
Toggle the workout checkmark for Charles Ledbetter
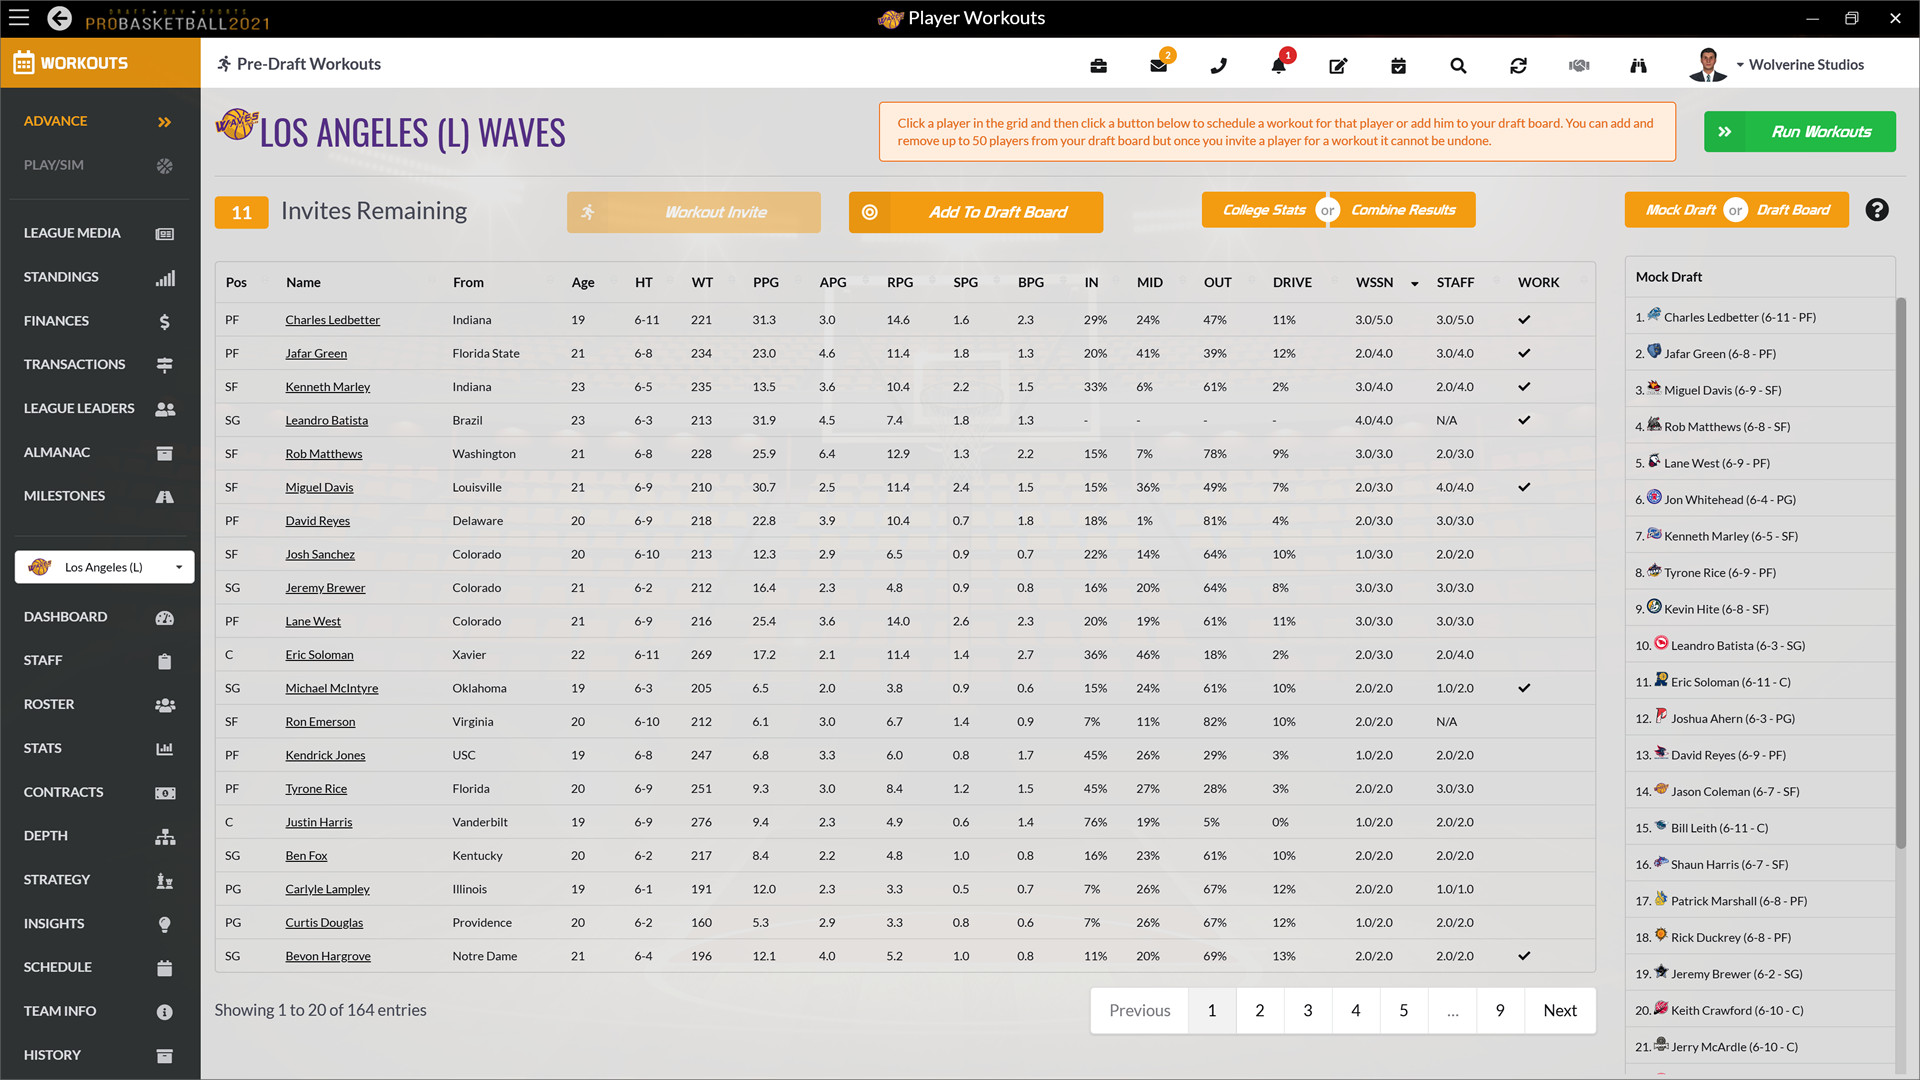(1524, 319)
